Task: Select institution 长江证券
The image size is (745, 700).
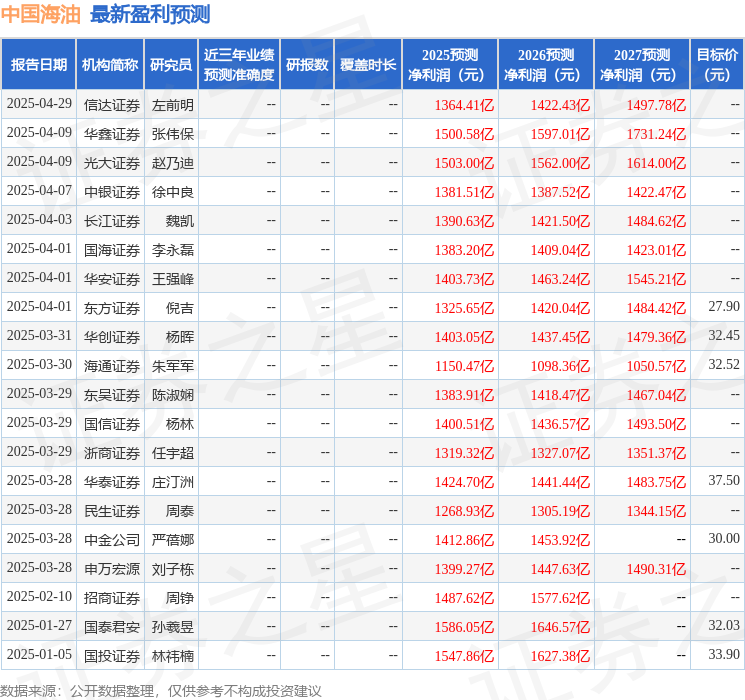Action: [x=112, y=221]
